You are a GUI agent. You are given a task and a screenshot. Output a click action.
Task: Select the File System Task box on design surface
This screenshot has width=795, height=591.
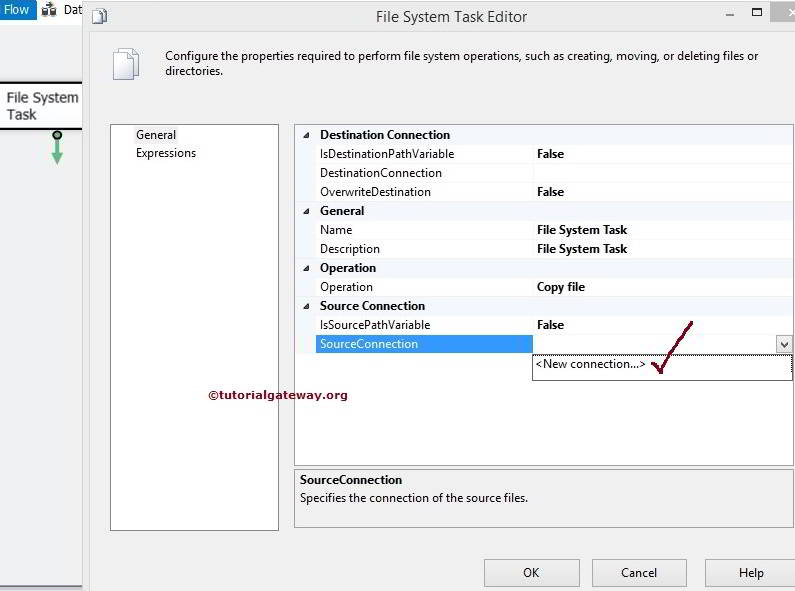(41, 106)
